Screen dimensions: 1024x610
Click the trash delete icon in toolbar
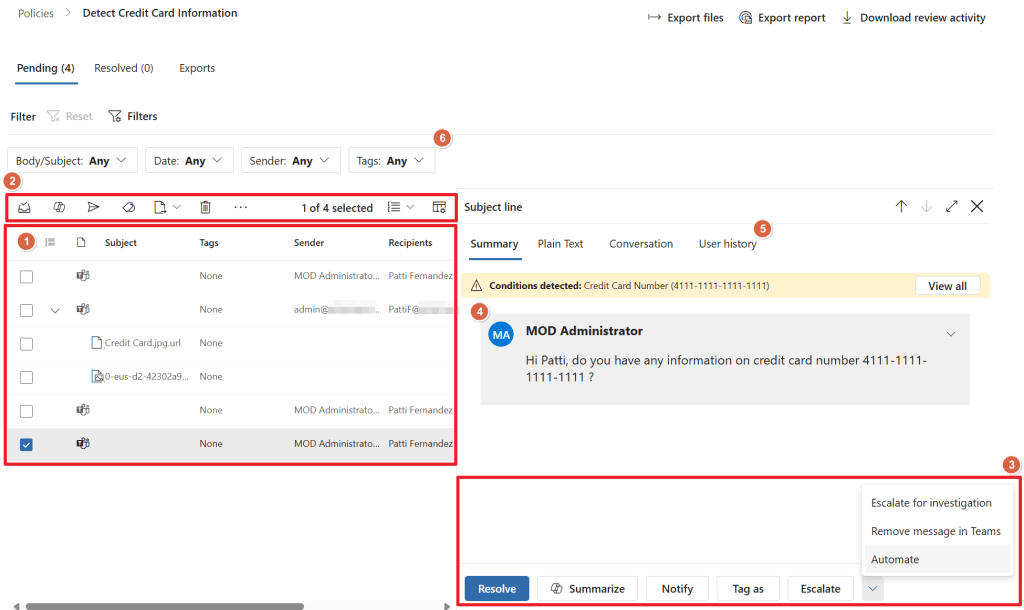(205, 207)
